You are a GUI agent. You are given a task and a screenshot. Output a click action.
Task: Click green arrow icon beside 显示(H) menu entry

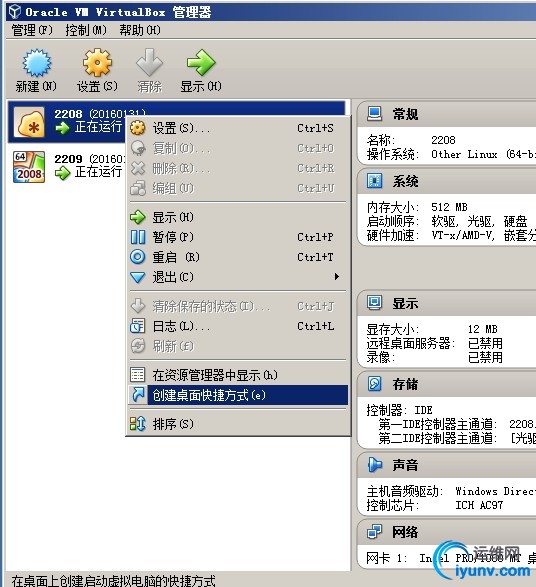coord(137,217)
